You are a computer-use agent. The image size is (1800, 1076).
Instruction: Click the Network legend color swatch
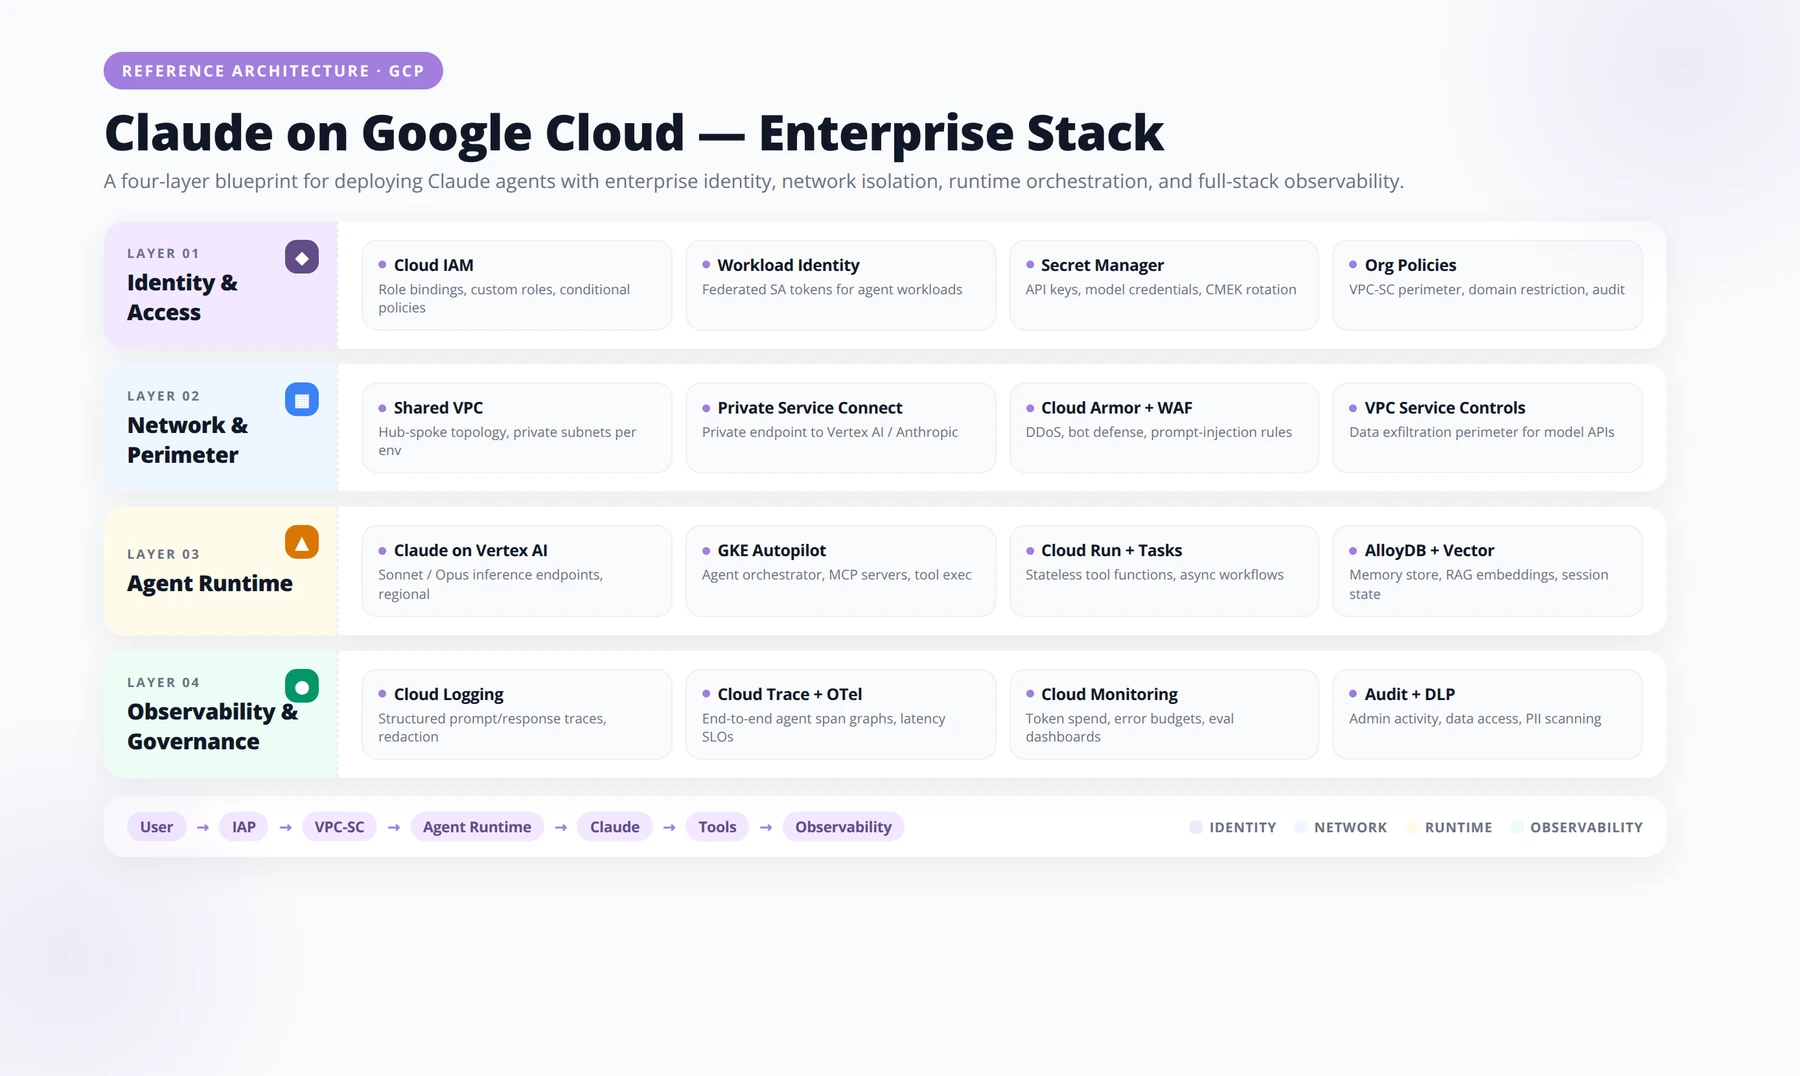pos(1301,827)
